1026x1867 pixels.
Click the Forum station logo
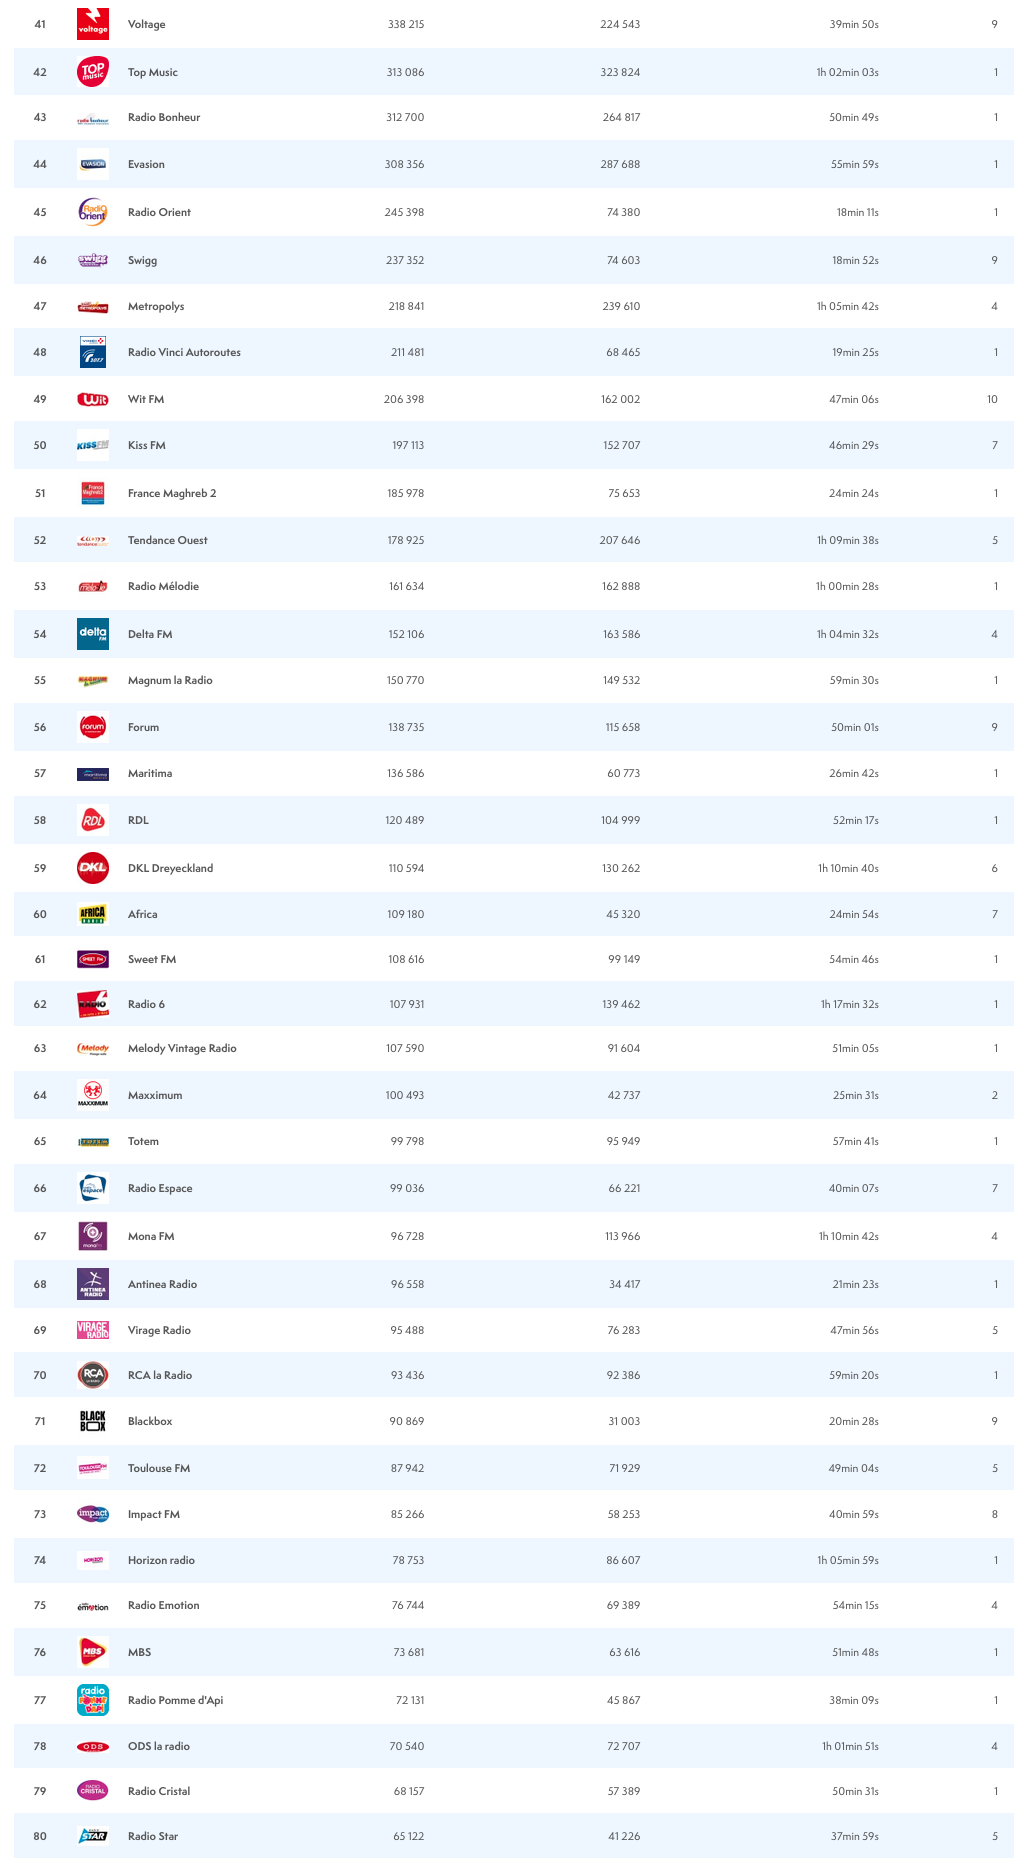pos(93,727)
